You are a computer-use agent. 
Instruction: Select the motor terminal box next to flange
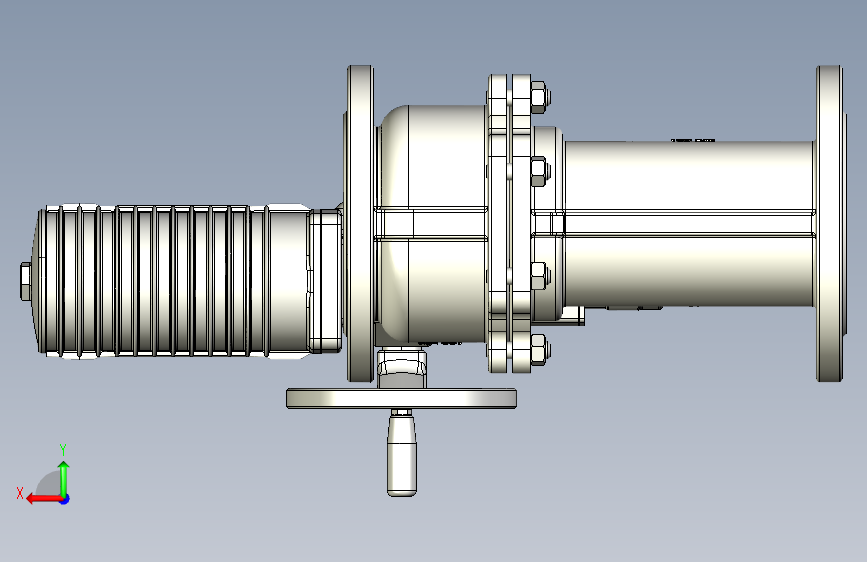click(326, 281)
